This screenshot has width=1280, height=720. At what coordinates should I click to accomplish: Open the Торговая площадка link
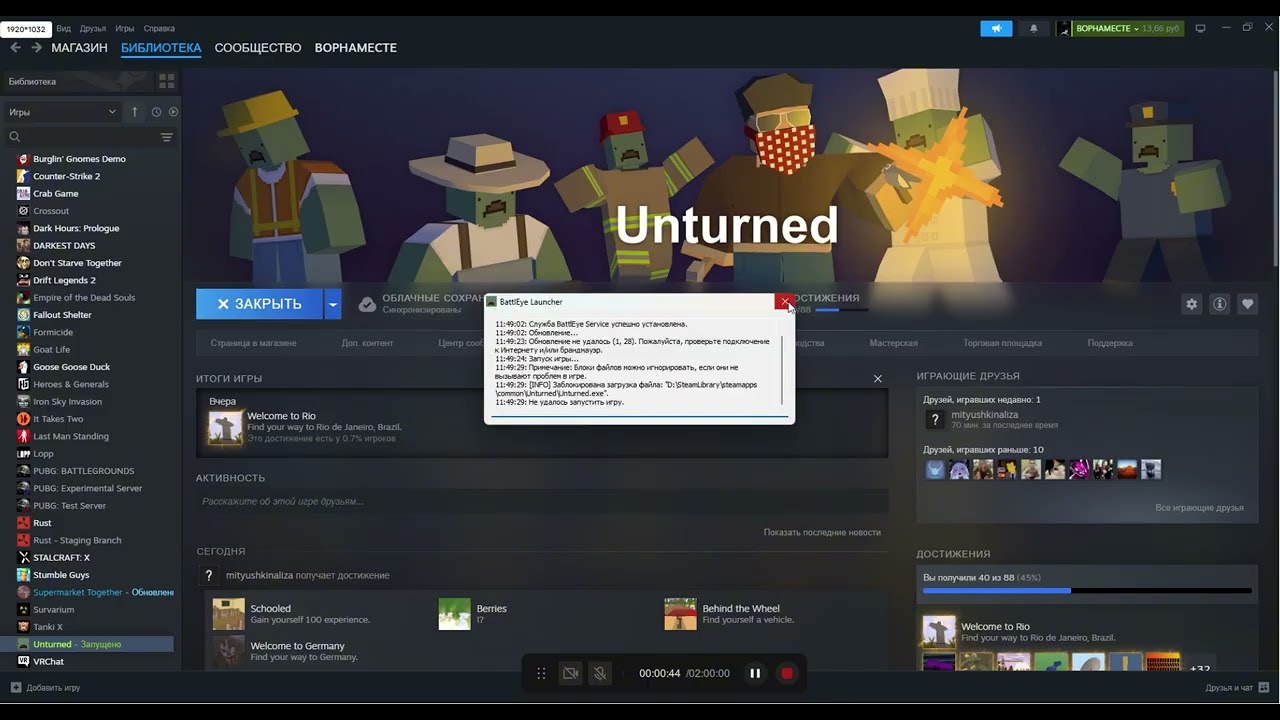tap(1002, 343)
